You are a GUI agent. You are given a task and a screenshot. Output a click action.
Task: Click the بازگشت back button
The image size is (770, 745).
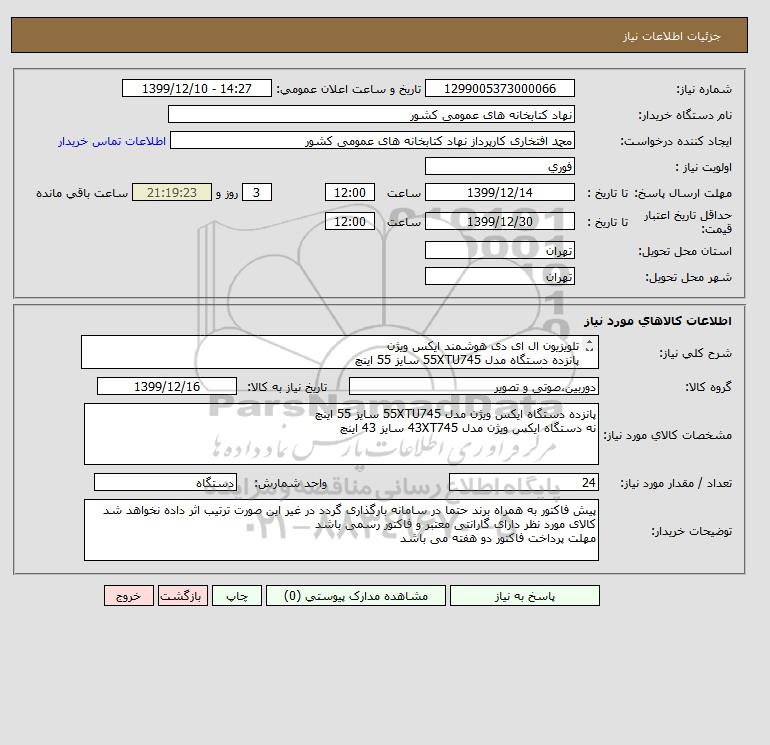[x=183, y=596]
